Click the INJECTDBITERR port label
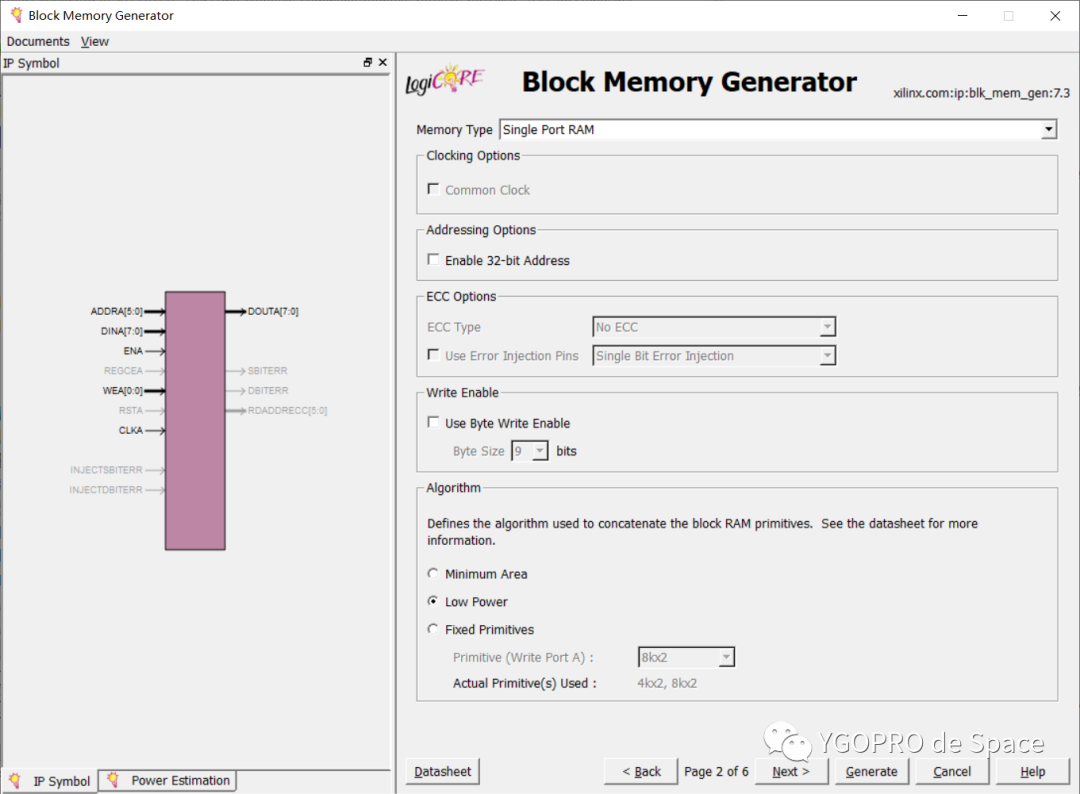 (x=106, y=490)
